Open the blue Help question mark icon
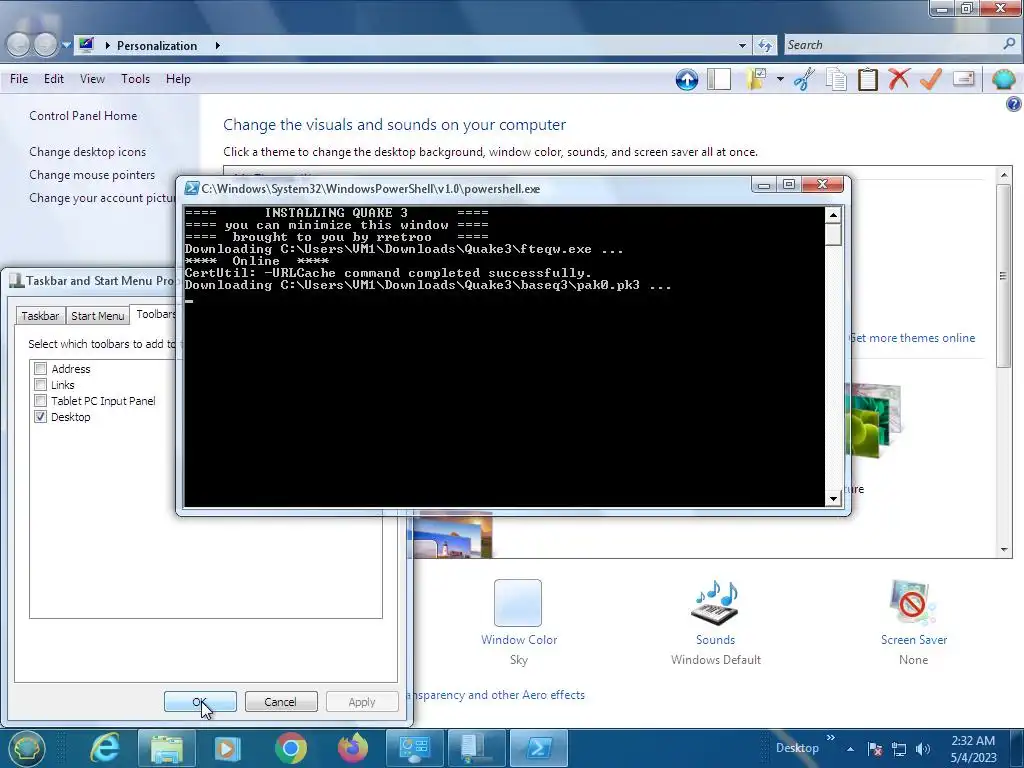Viewport: 1024px width, 768px height. point(1014,104)
